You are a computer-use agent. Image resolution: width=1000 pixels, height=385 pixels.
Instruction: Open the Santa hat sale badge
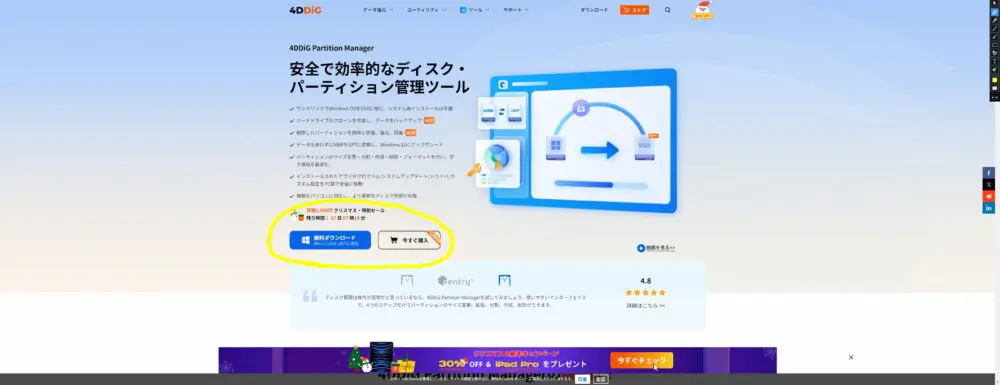click(x=702, y=10)
